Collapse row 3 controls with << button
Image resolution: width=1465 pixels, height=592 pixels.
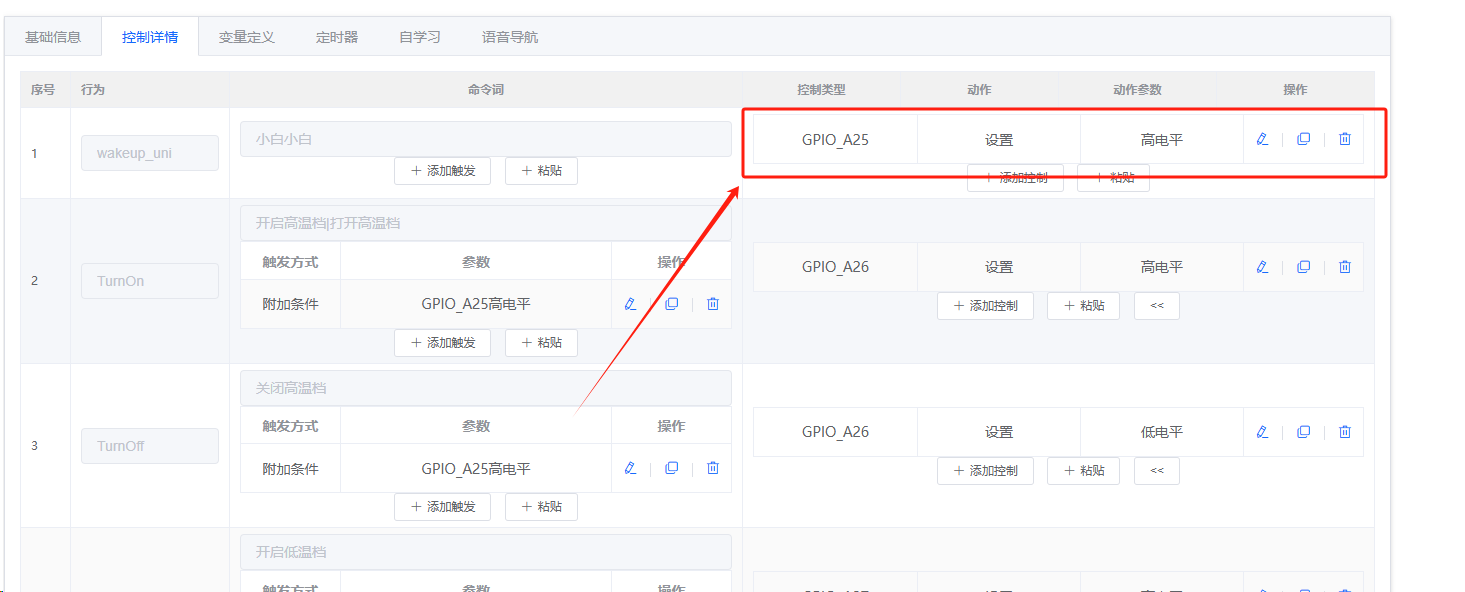(1157, 471)
